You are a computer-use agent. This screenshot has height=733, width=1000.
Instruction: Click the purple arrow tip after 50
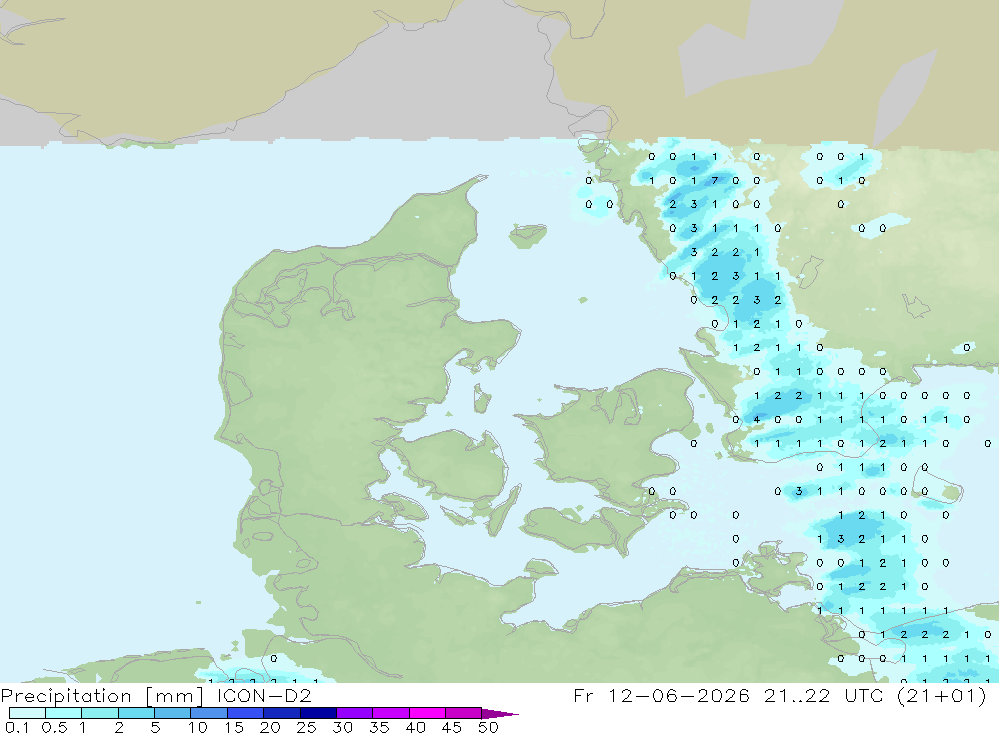click(x=500, y=714)
